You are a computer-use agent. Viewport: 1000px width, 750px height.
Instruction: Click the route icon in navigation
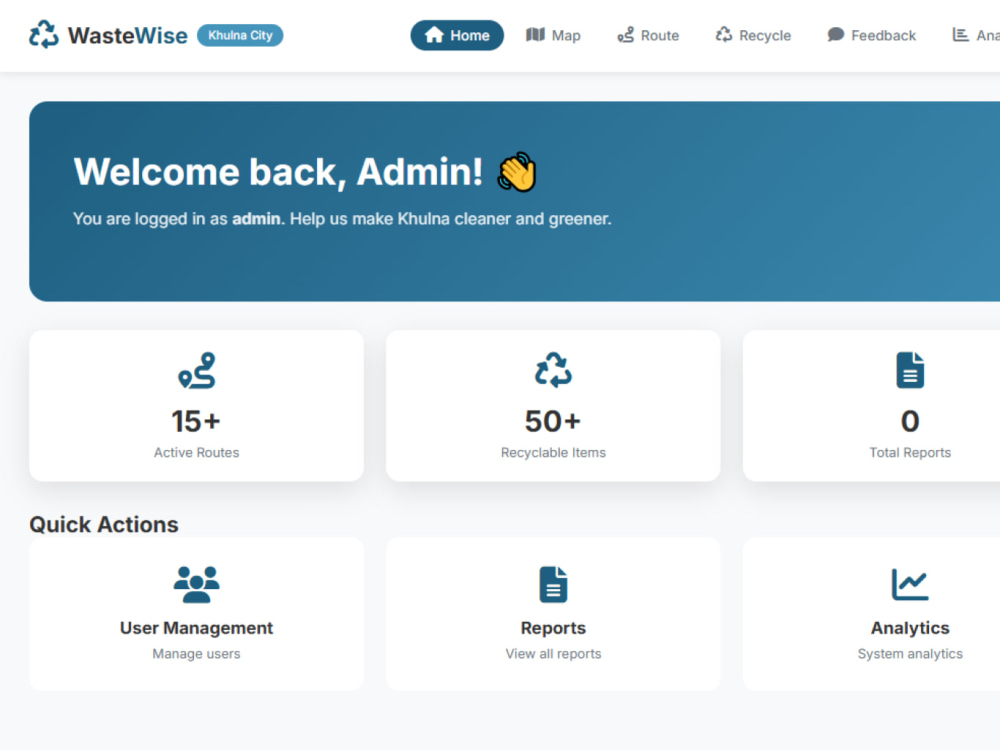point(626,35)
